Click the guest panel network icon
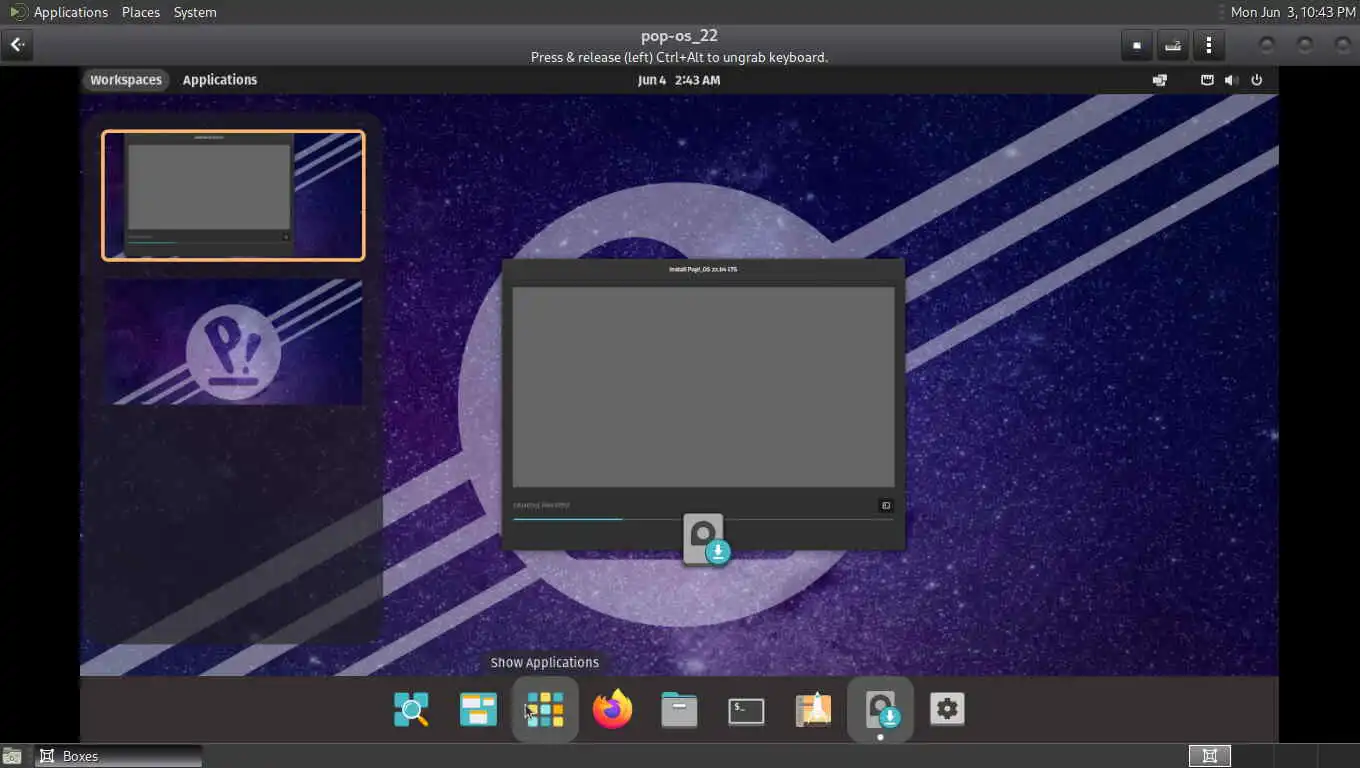This screenshot has height=768, width=1360. (1207, 80)
